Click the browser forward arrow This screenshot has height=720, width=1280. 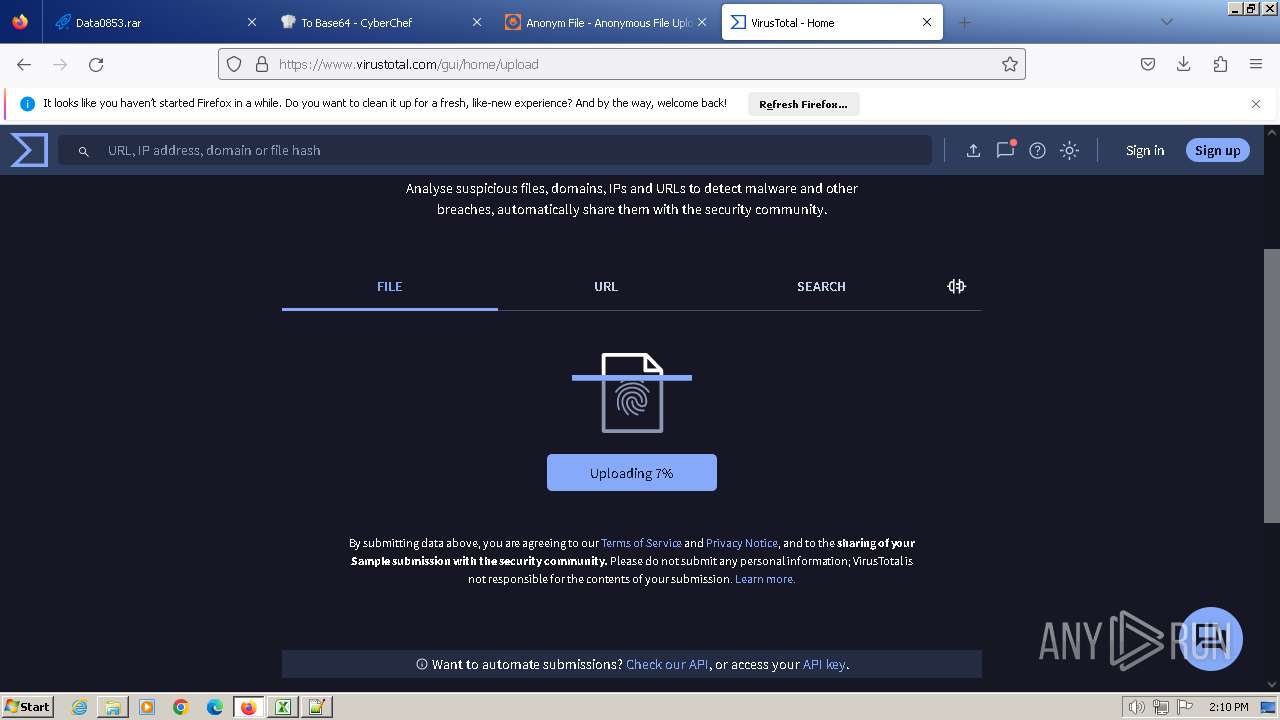pyautogui.click(x=60, y=64)
